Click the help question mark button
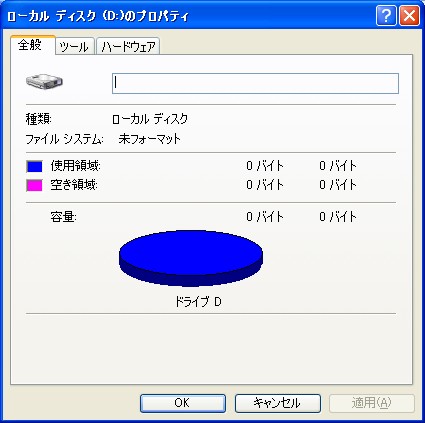Viewport: 425px width, 423px height. [x=386, y=16]
